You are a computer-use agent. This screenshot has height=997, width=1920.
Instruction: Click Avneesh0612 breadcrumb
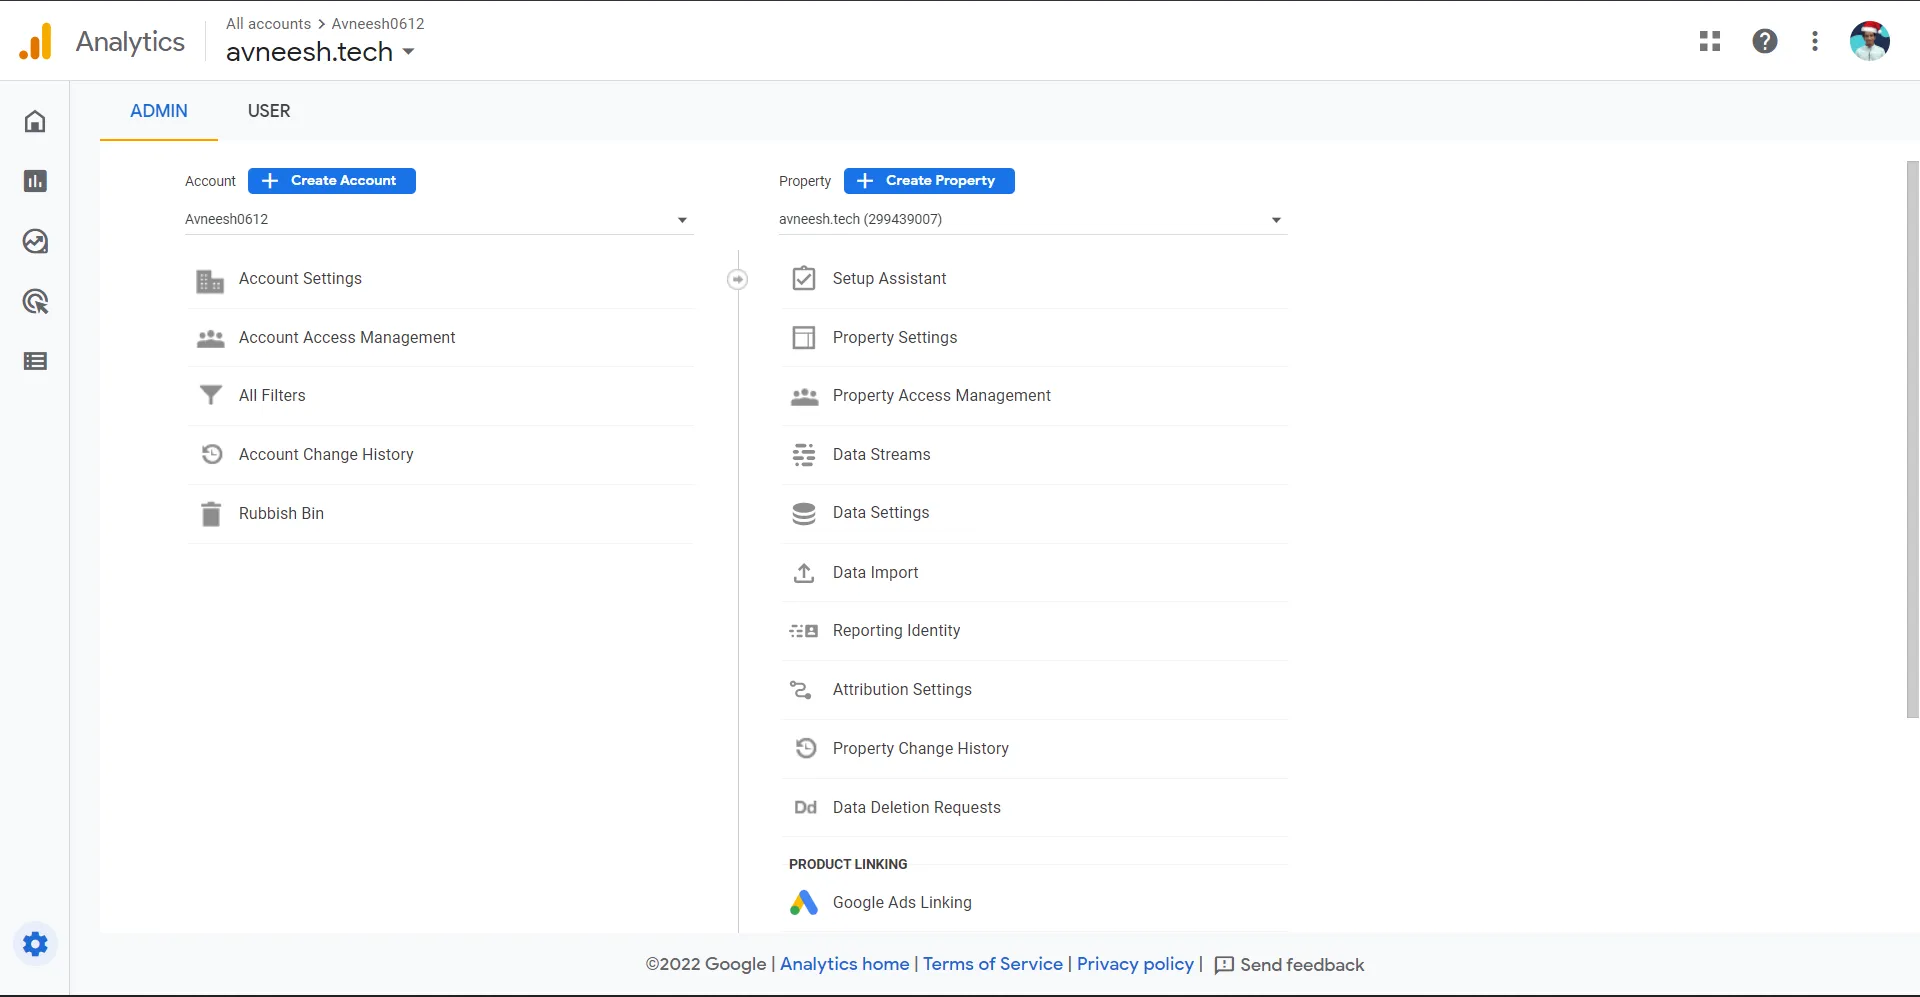tap(378, 24)
